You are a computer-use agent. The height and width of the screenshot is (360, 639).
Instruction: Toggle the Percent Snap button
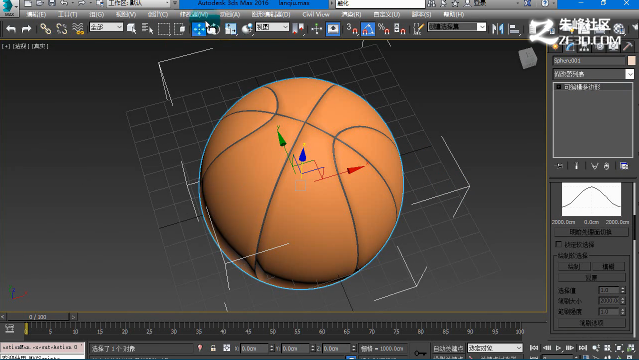point(383,29)
